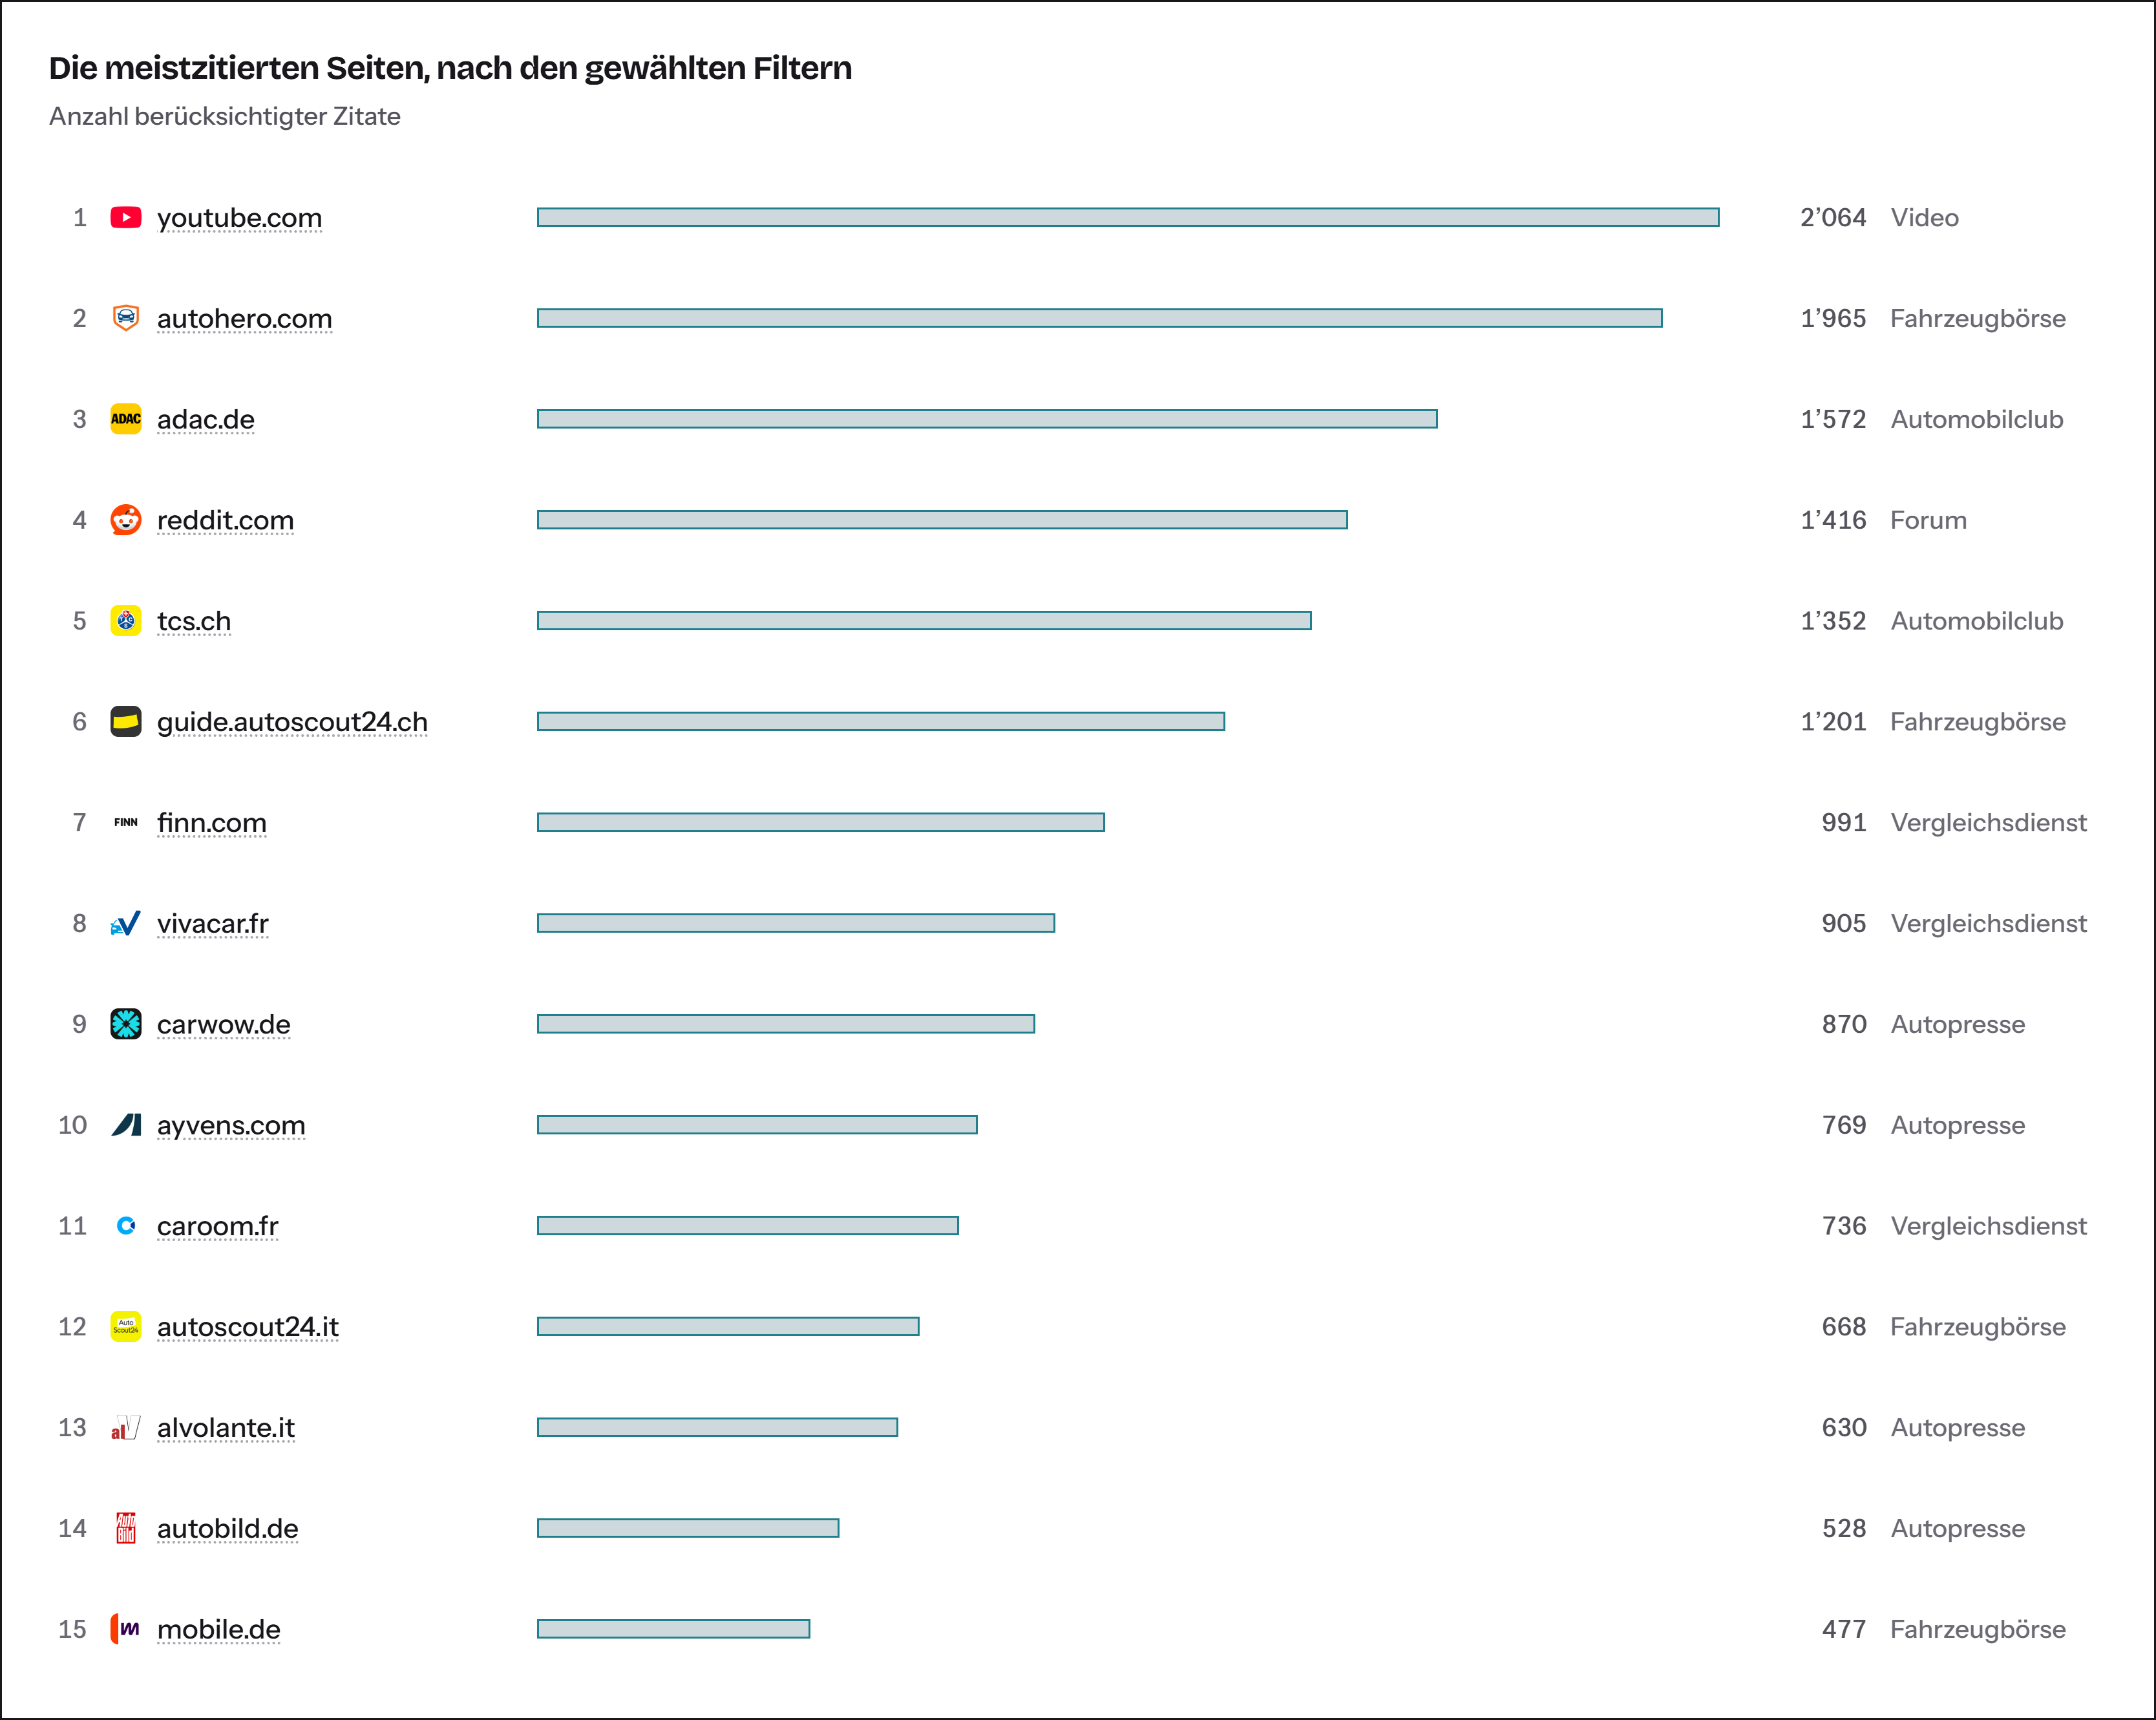Click the Autohero shield icon
This screenshot has width=2156, height=1720.
[125, 318]
